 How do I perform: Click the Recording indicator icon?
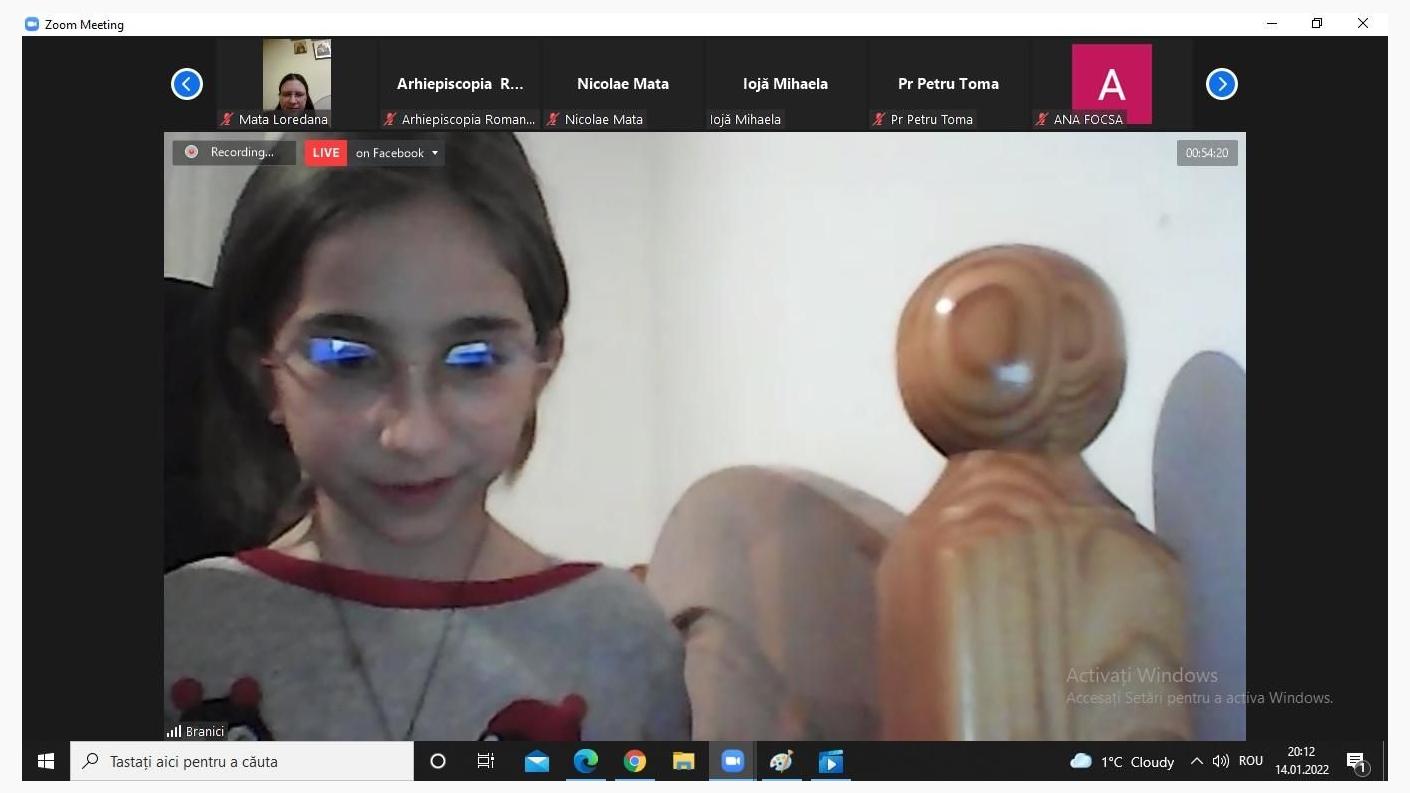pyautogui.click(x=192, y=153)
